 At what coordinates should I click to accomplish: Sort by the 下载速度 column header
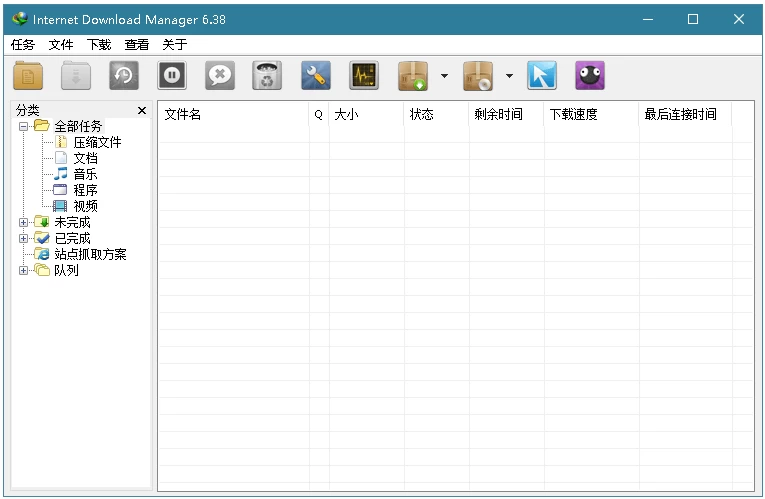573,114
